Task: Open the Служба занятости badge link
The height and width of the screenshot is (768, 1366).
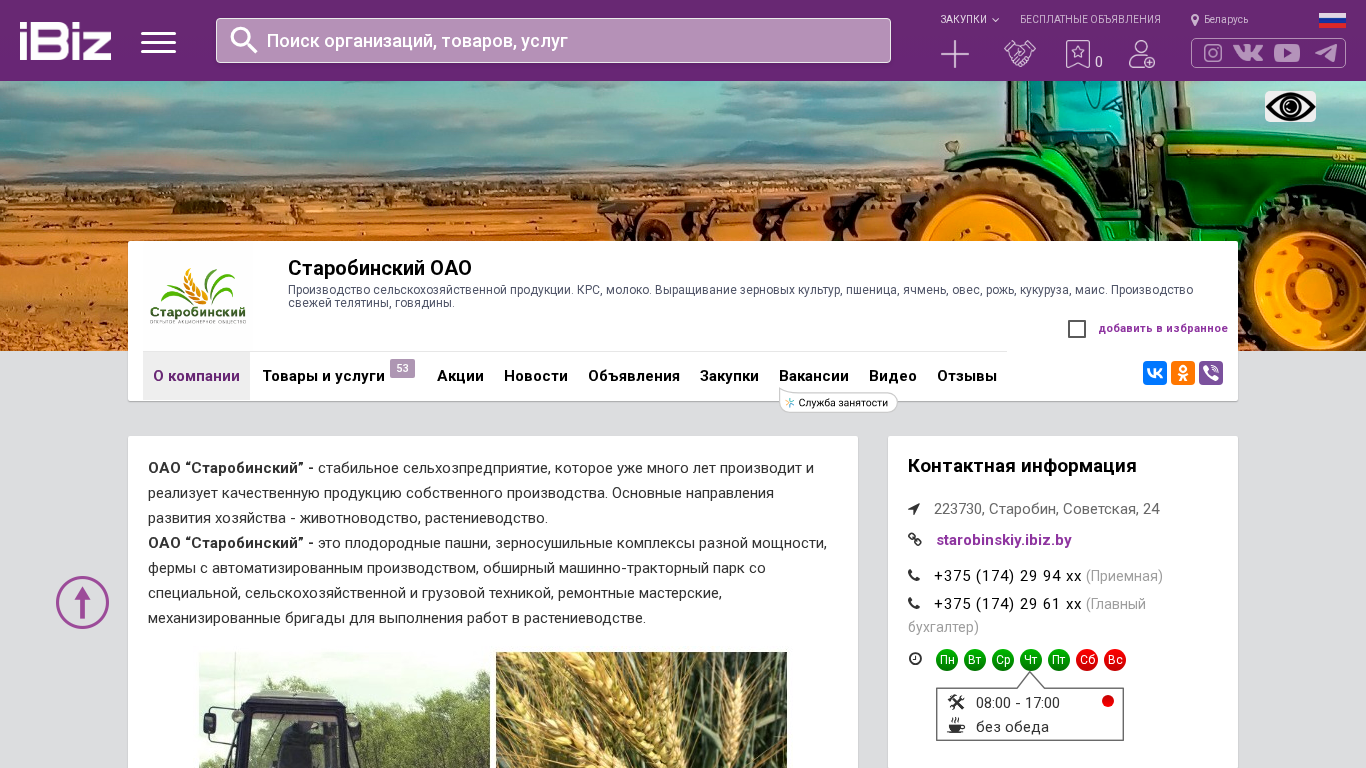Action: tap(838, 402)
